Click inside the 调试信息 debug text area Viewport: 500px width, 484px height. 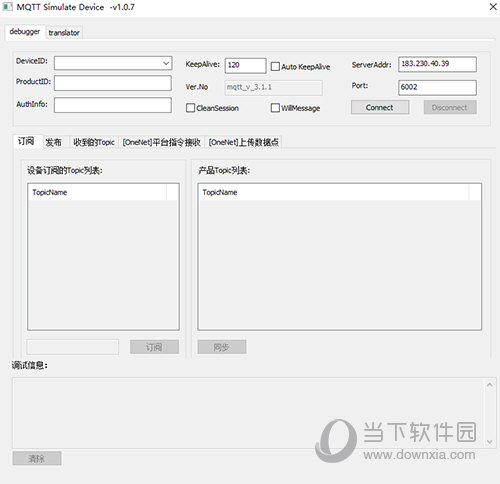tap(248, 413)
